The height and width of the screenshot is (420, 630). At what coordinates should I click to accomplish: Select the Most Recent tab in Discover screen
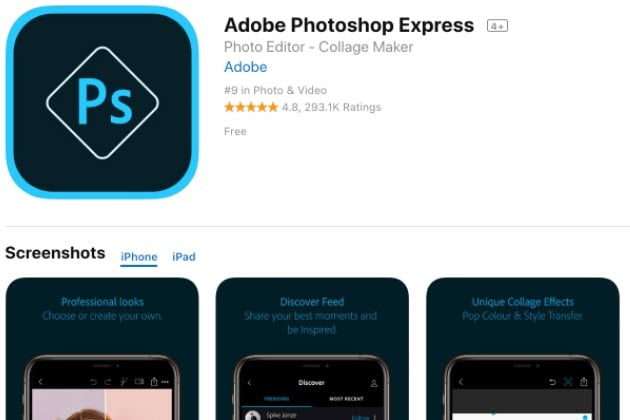(x=346, y=399)
